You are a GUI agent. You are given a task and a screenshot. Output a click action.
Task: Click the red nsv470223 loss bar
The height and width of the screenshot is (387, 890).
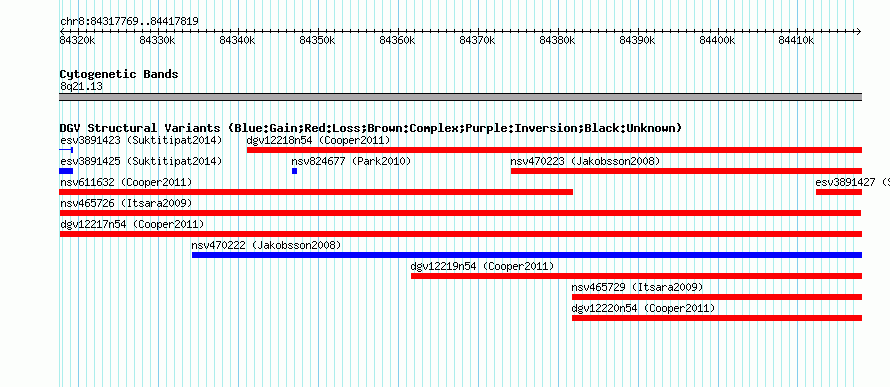point(686,171)
